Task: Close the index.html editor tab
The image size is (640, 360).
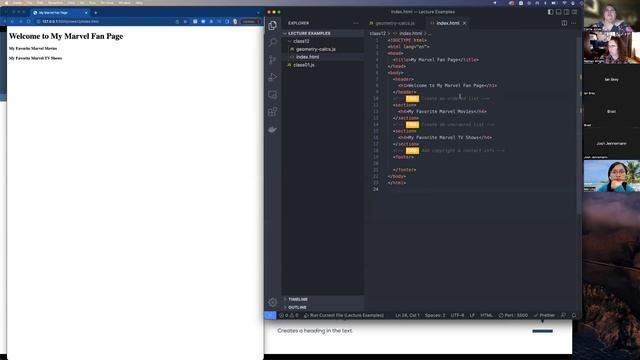Action: (464, 23)
